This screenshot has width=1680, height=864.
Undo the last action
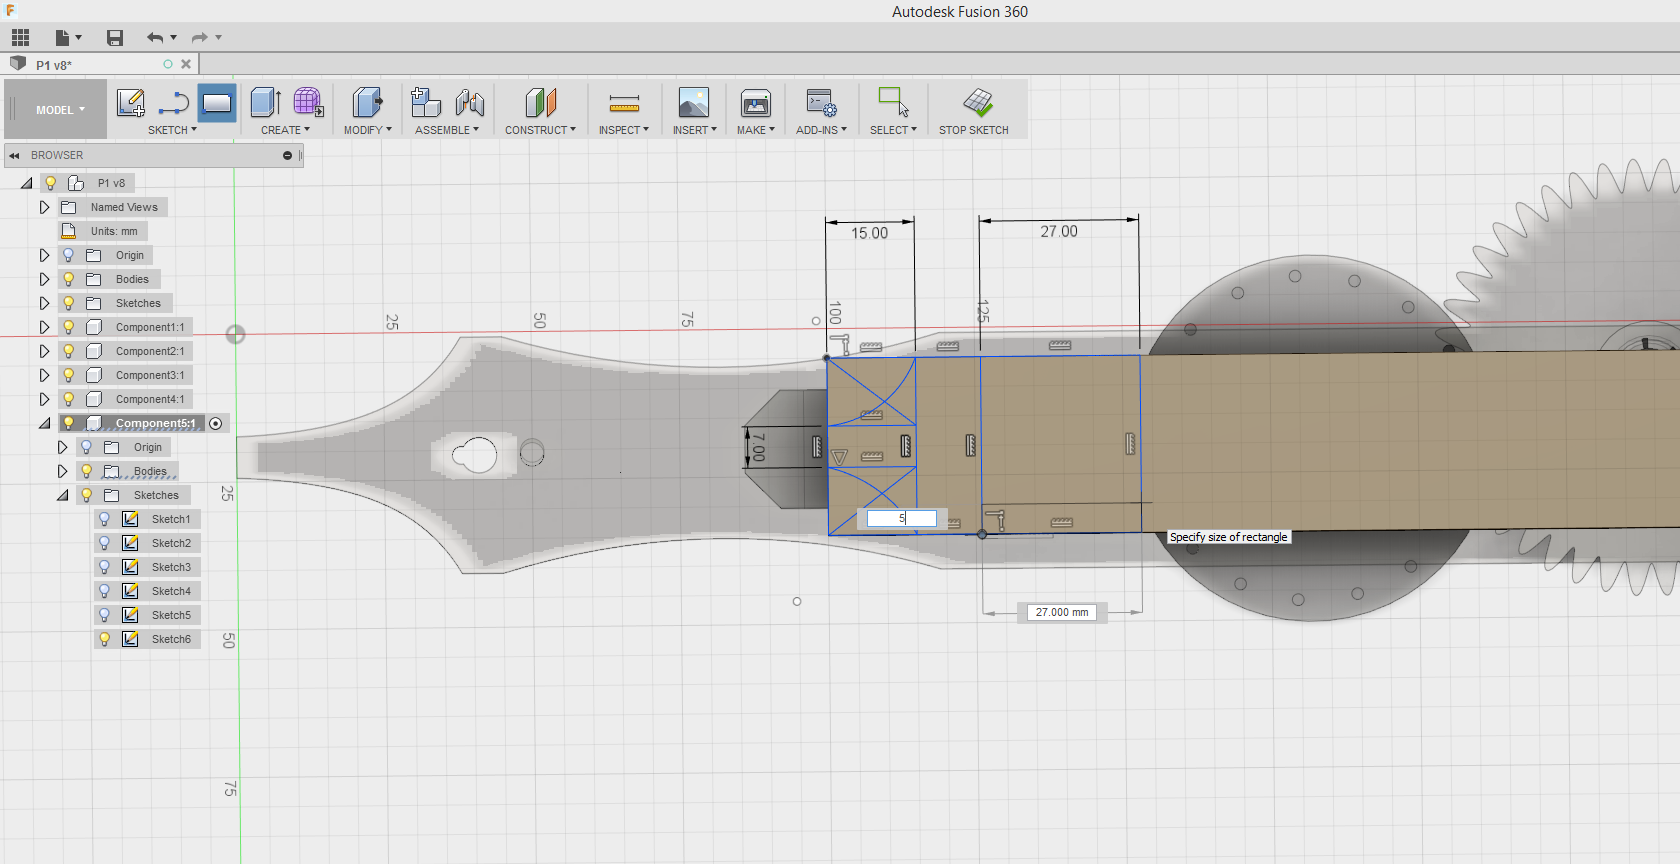155,37
